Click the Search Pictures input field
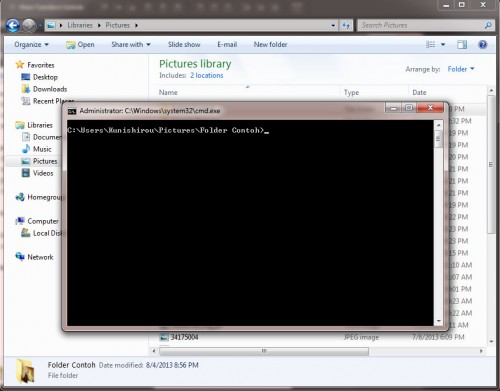 click(x=422, y=25)
